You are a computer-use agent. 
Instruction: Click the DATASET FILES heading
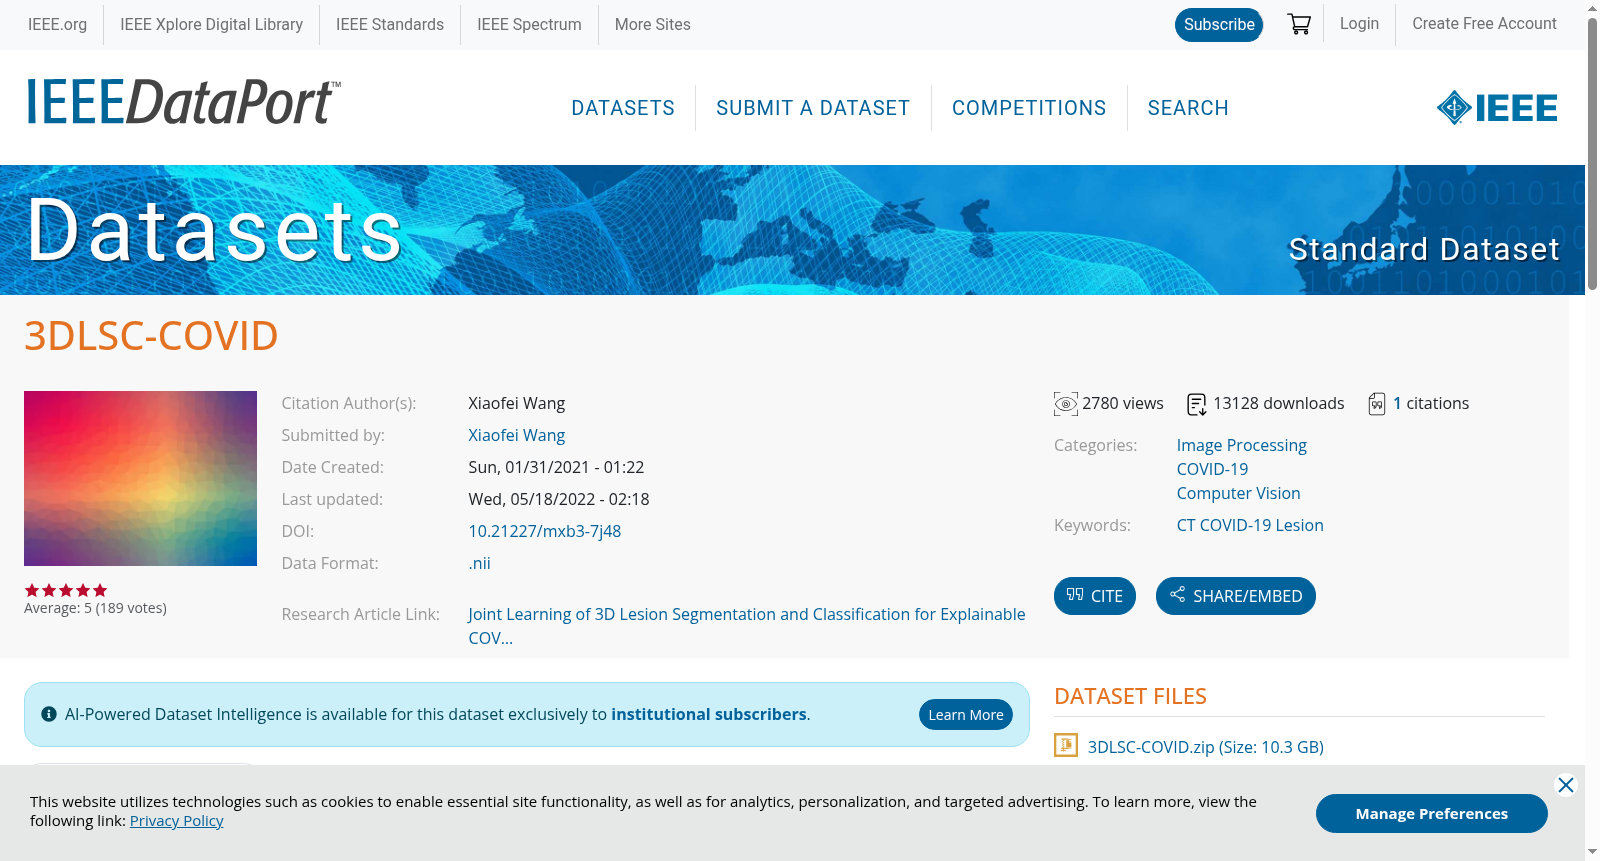(1130, 696)
